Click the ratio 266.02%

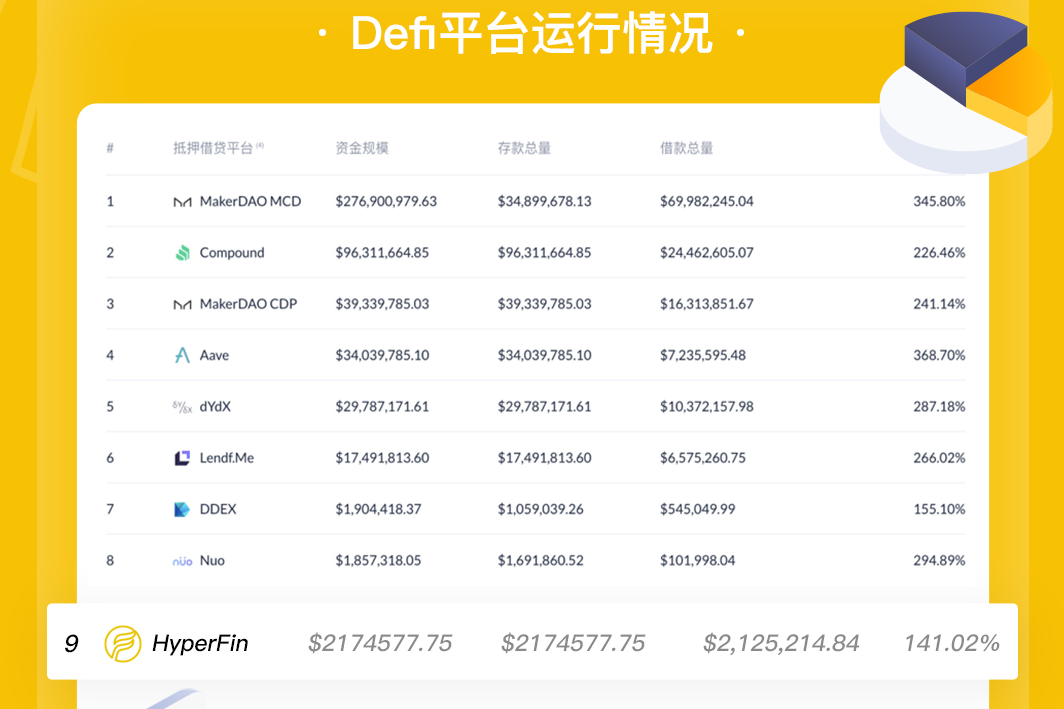939,458
